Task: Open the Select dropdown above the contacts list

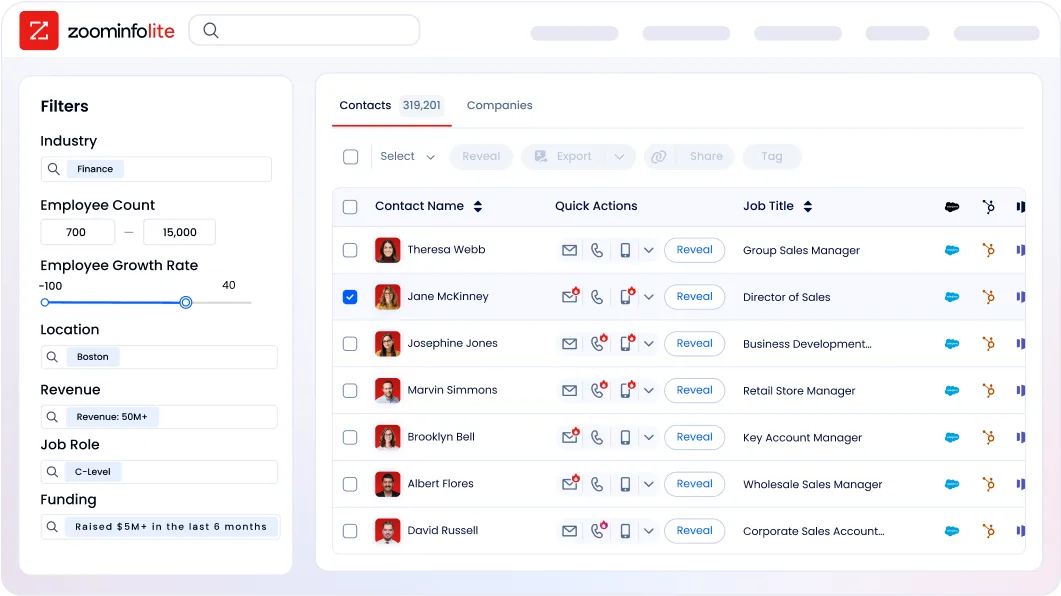Action: pyautogui.click(x=406, y=156)
